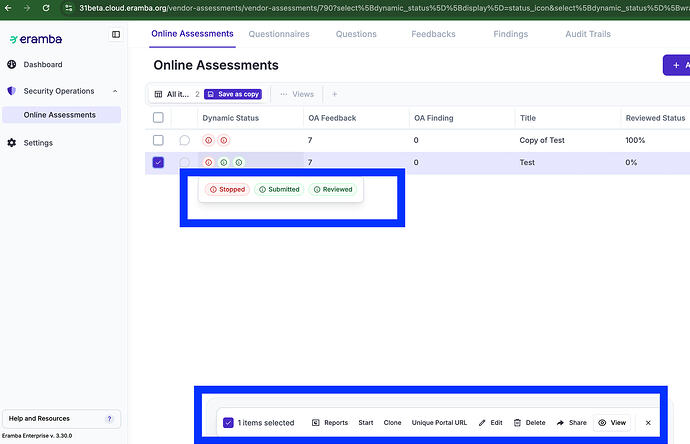Switch to Feedbacks tab
The image size is (690, 444).
tap(433, 34)
